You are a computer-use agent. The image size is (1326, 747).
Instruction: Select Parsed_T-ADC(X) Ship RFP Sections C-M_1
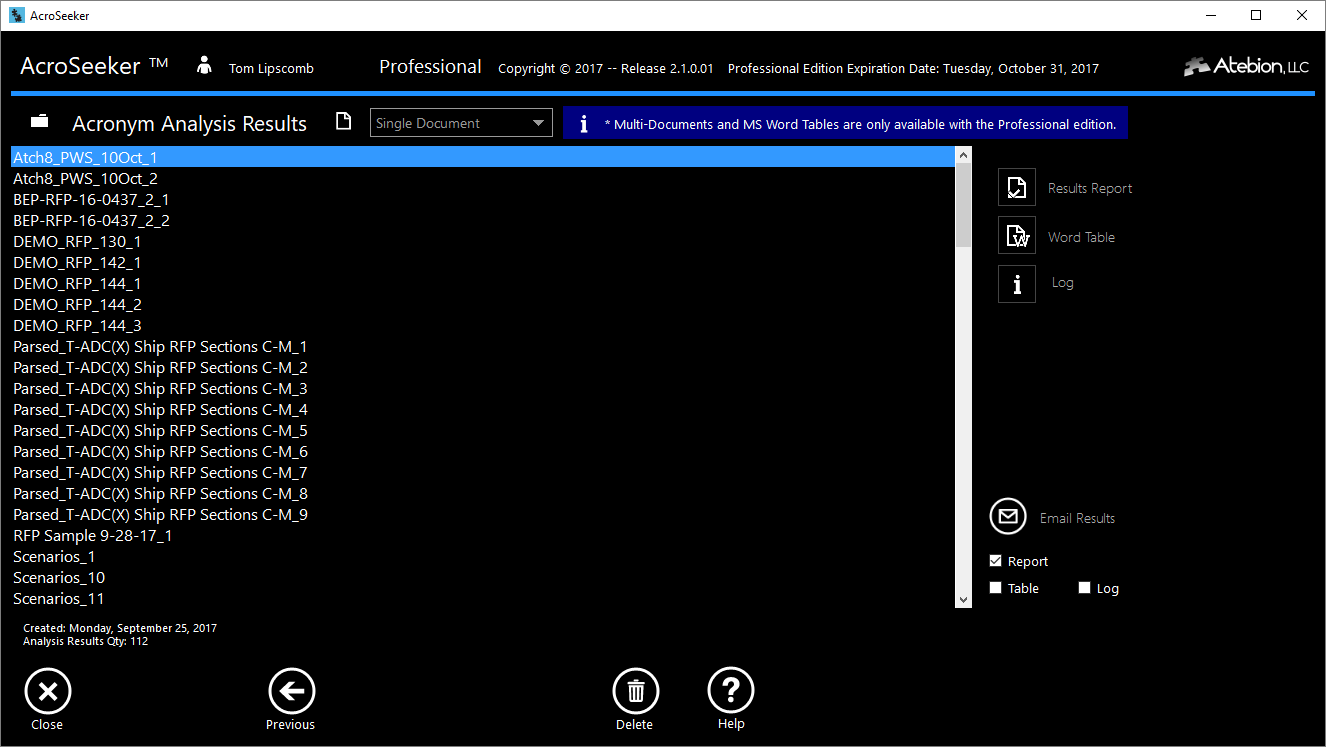point(483,346)
